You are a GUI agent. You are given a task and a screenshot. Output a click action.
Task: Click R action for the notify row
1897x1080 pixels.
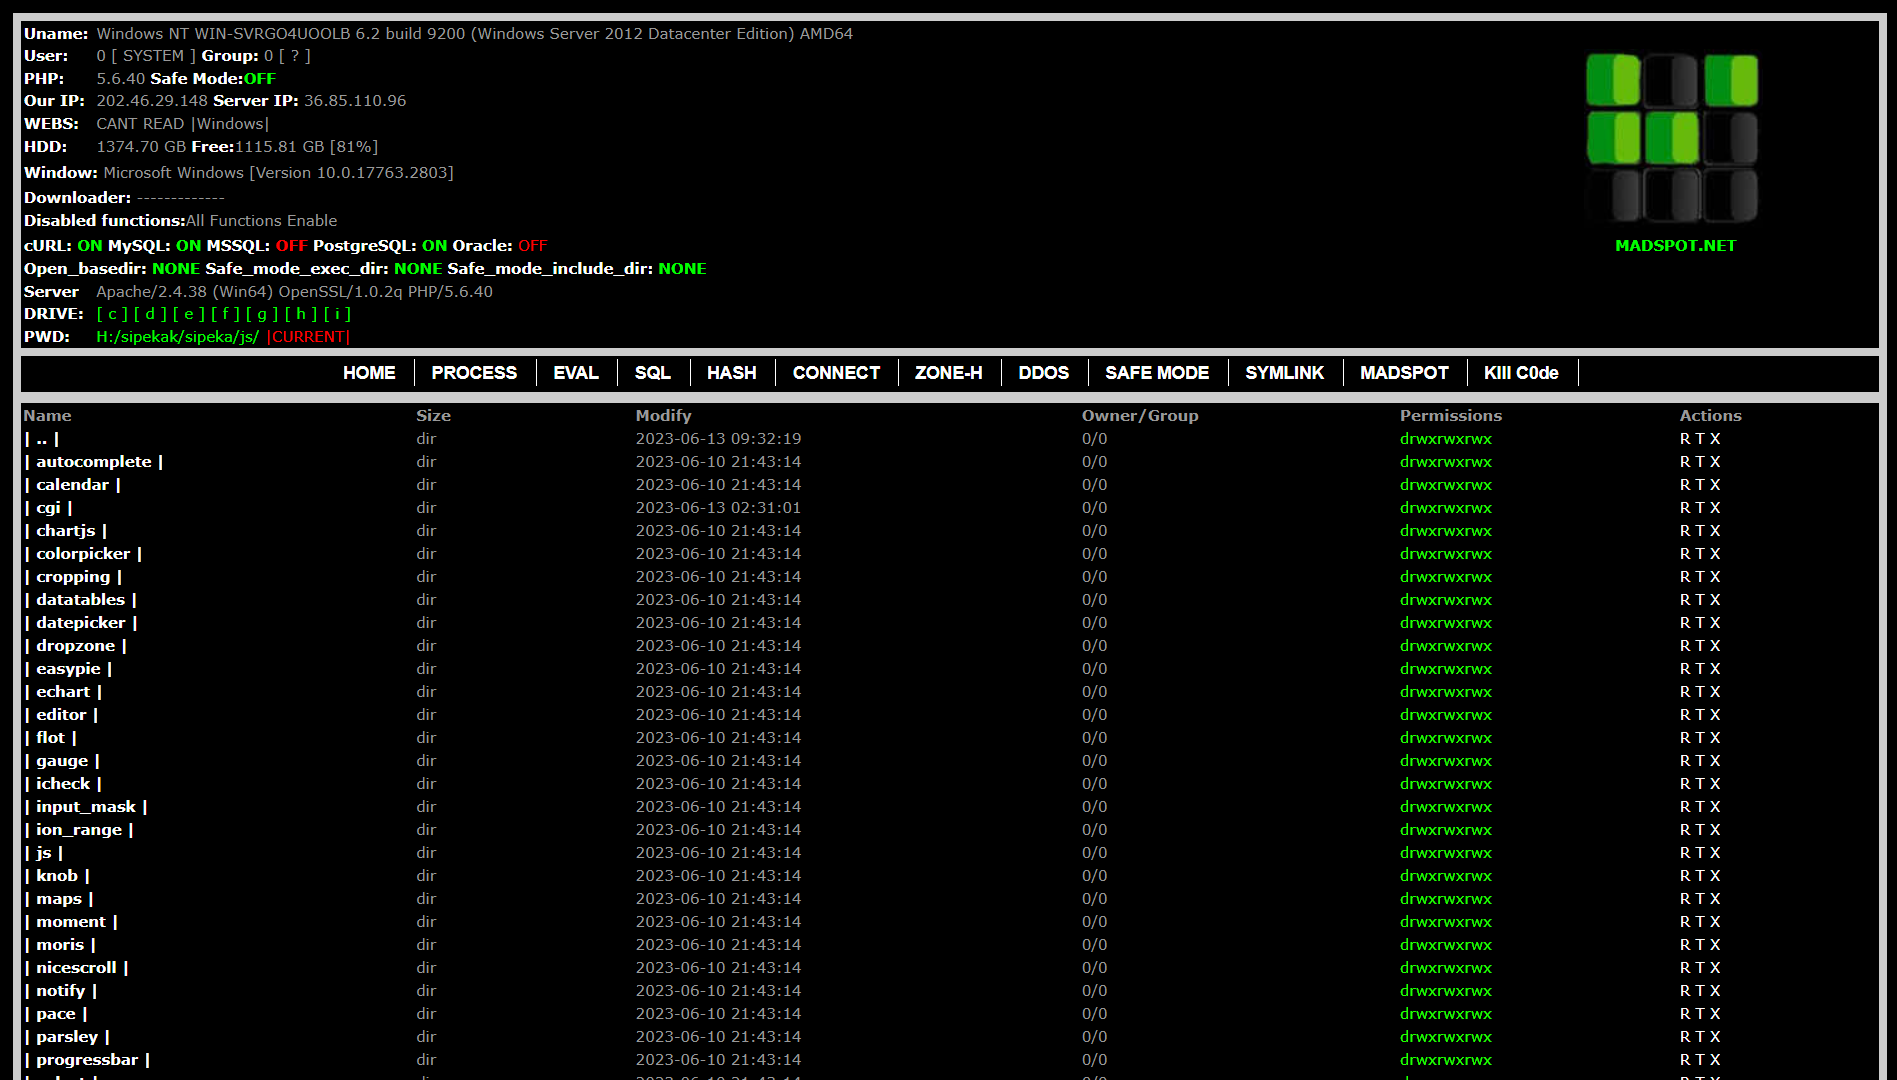coord(1685,991)
